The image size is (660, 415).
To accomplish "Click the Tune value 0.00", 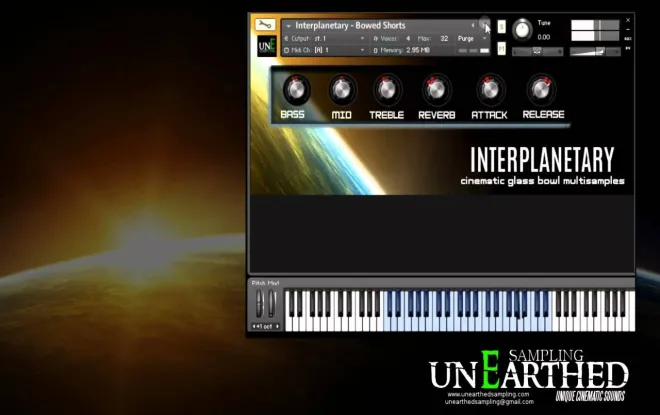I will [543, 37].
